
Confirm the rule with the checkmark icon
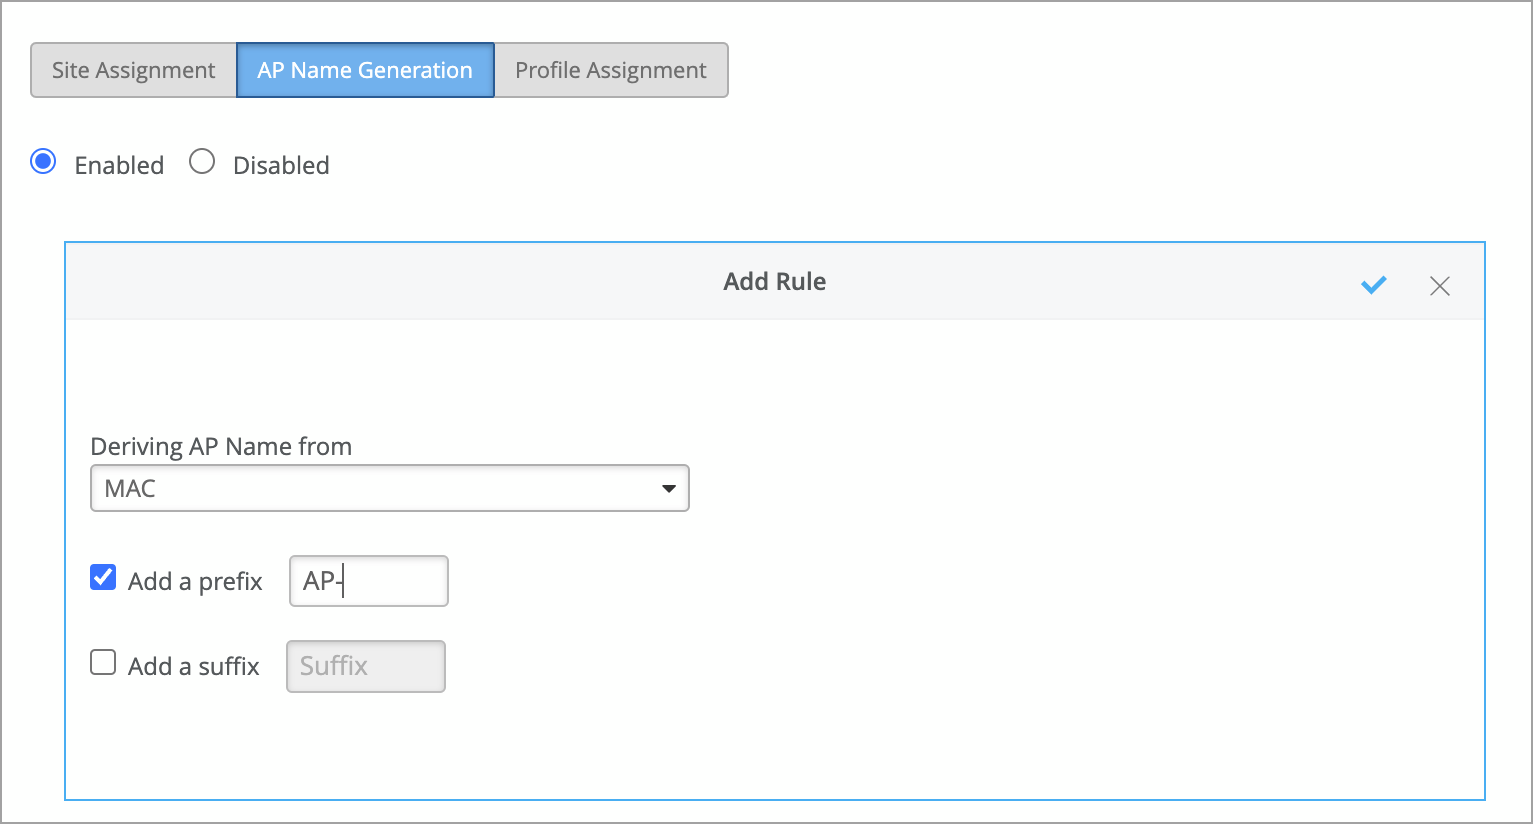[x=1374, y=285]
